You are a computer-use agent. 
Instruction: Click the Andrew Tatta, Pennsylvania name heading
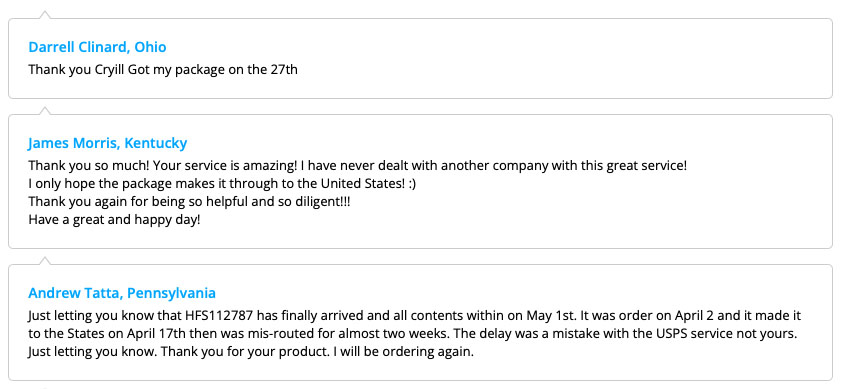point(122,293)
